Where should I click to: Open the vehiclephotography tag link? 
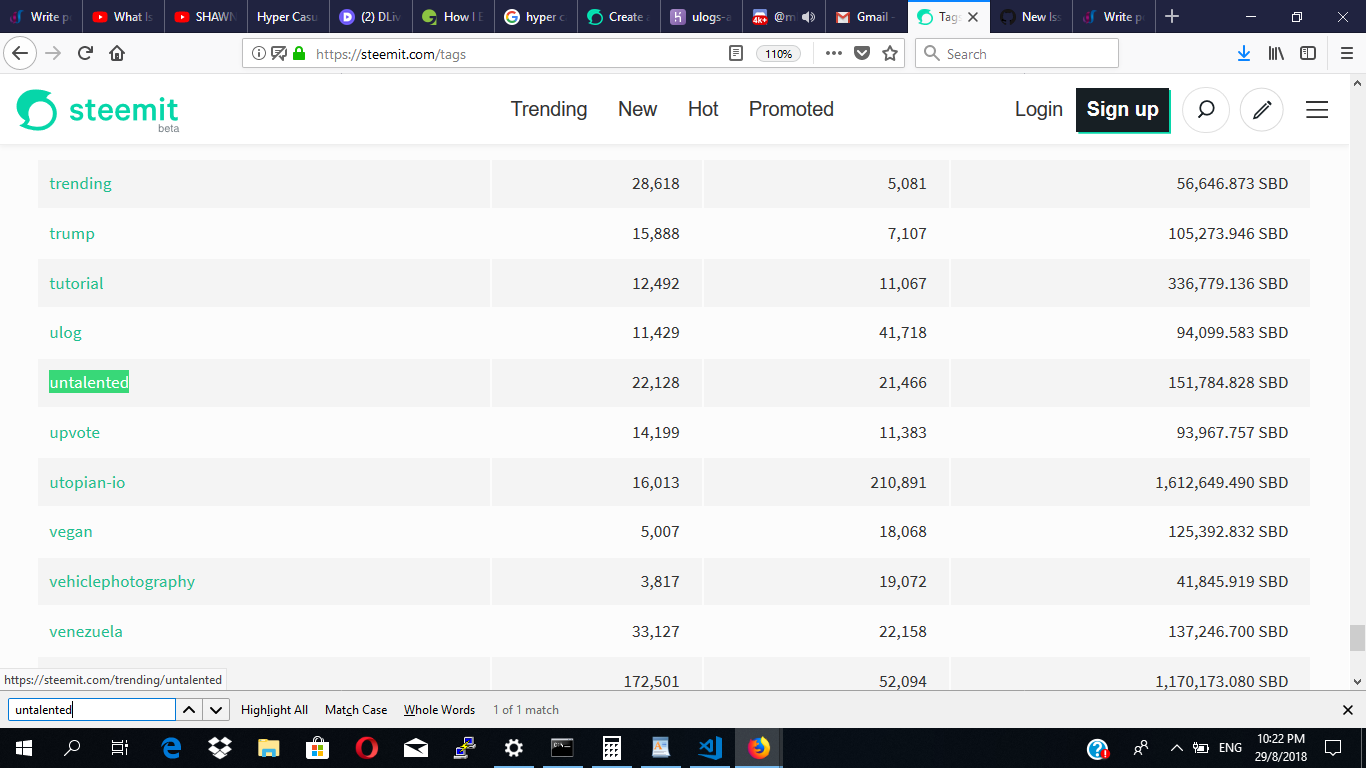[122, 581]
